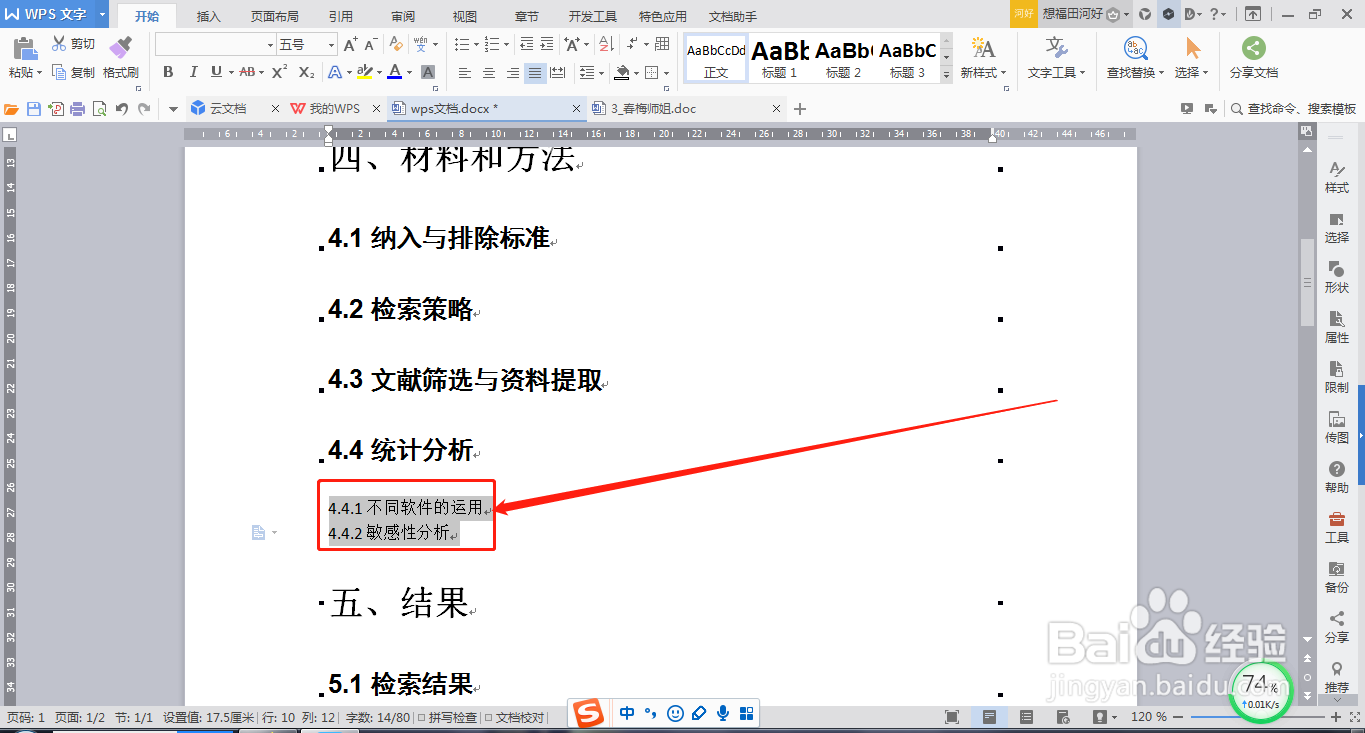The width and height of the screenshot is (1365, 733).
Task: Print document with printer icon
Action: [x=78, y=109]
